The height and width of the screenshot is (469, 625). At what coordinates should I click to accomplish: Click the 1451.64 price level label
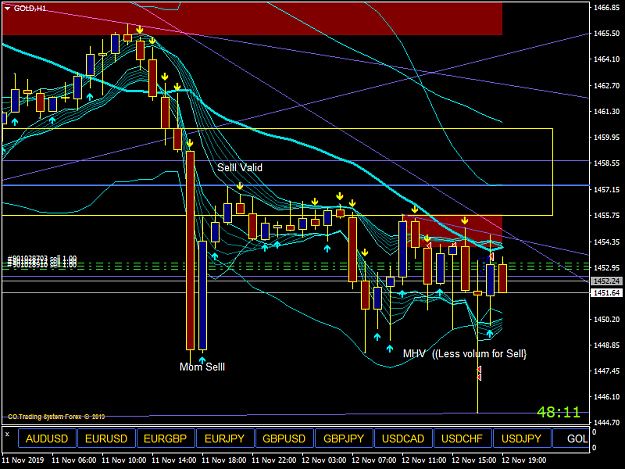607,293
